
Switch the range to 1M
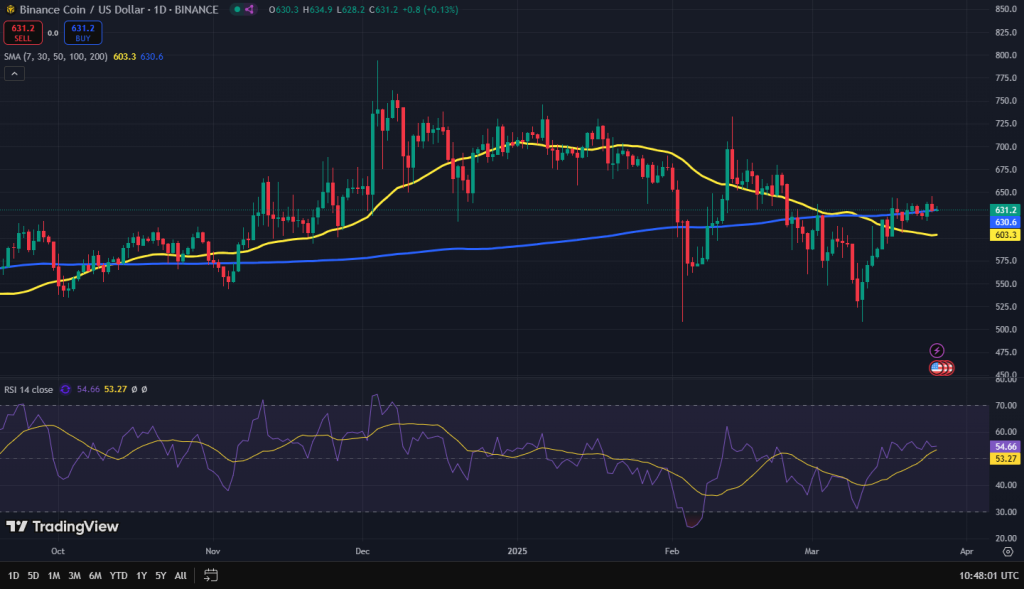(54, 576)
